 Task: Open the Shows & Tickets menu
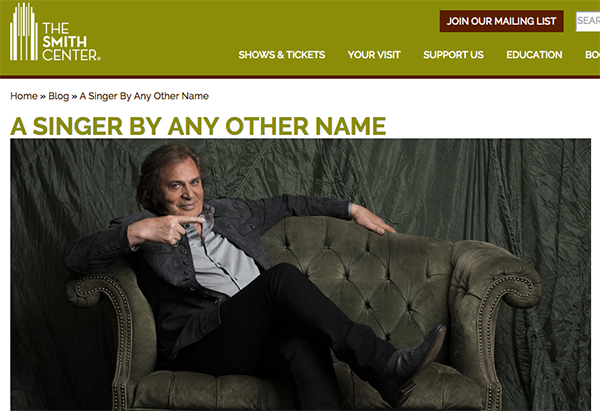coord(282,55)
